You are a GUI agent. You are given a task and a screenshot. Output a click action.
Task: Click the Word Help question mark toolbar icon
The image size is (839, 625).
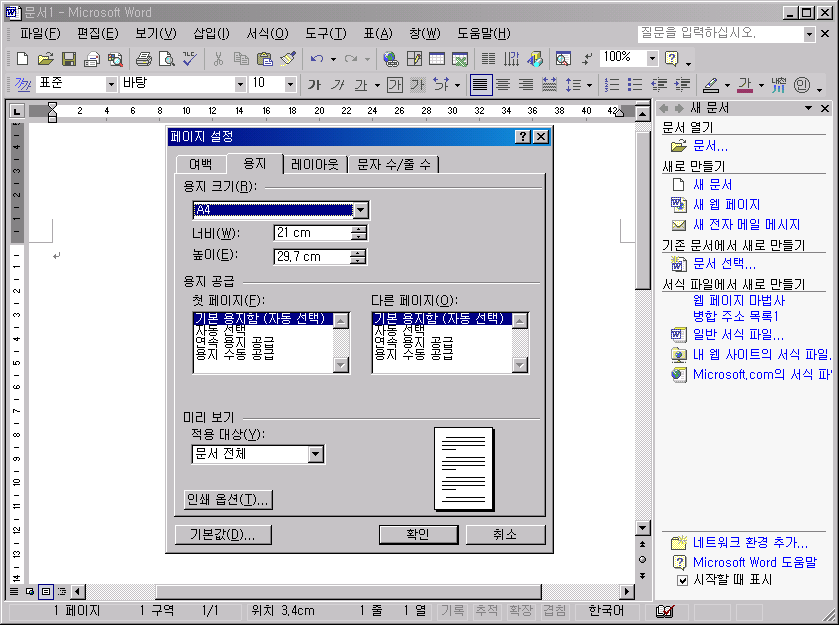672,58
